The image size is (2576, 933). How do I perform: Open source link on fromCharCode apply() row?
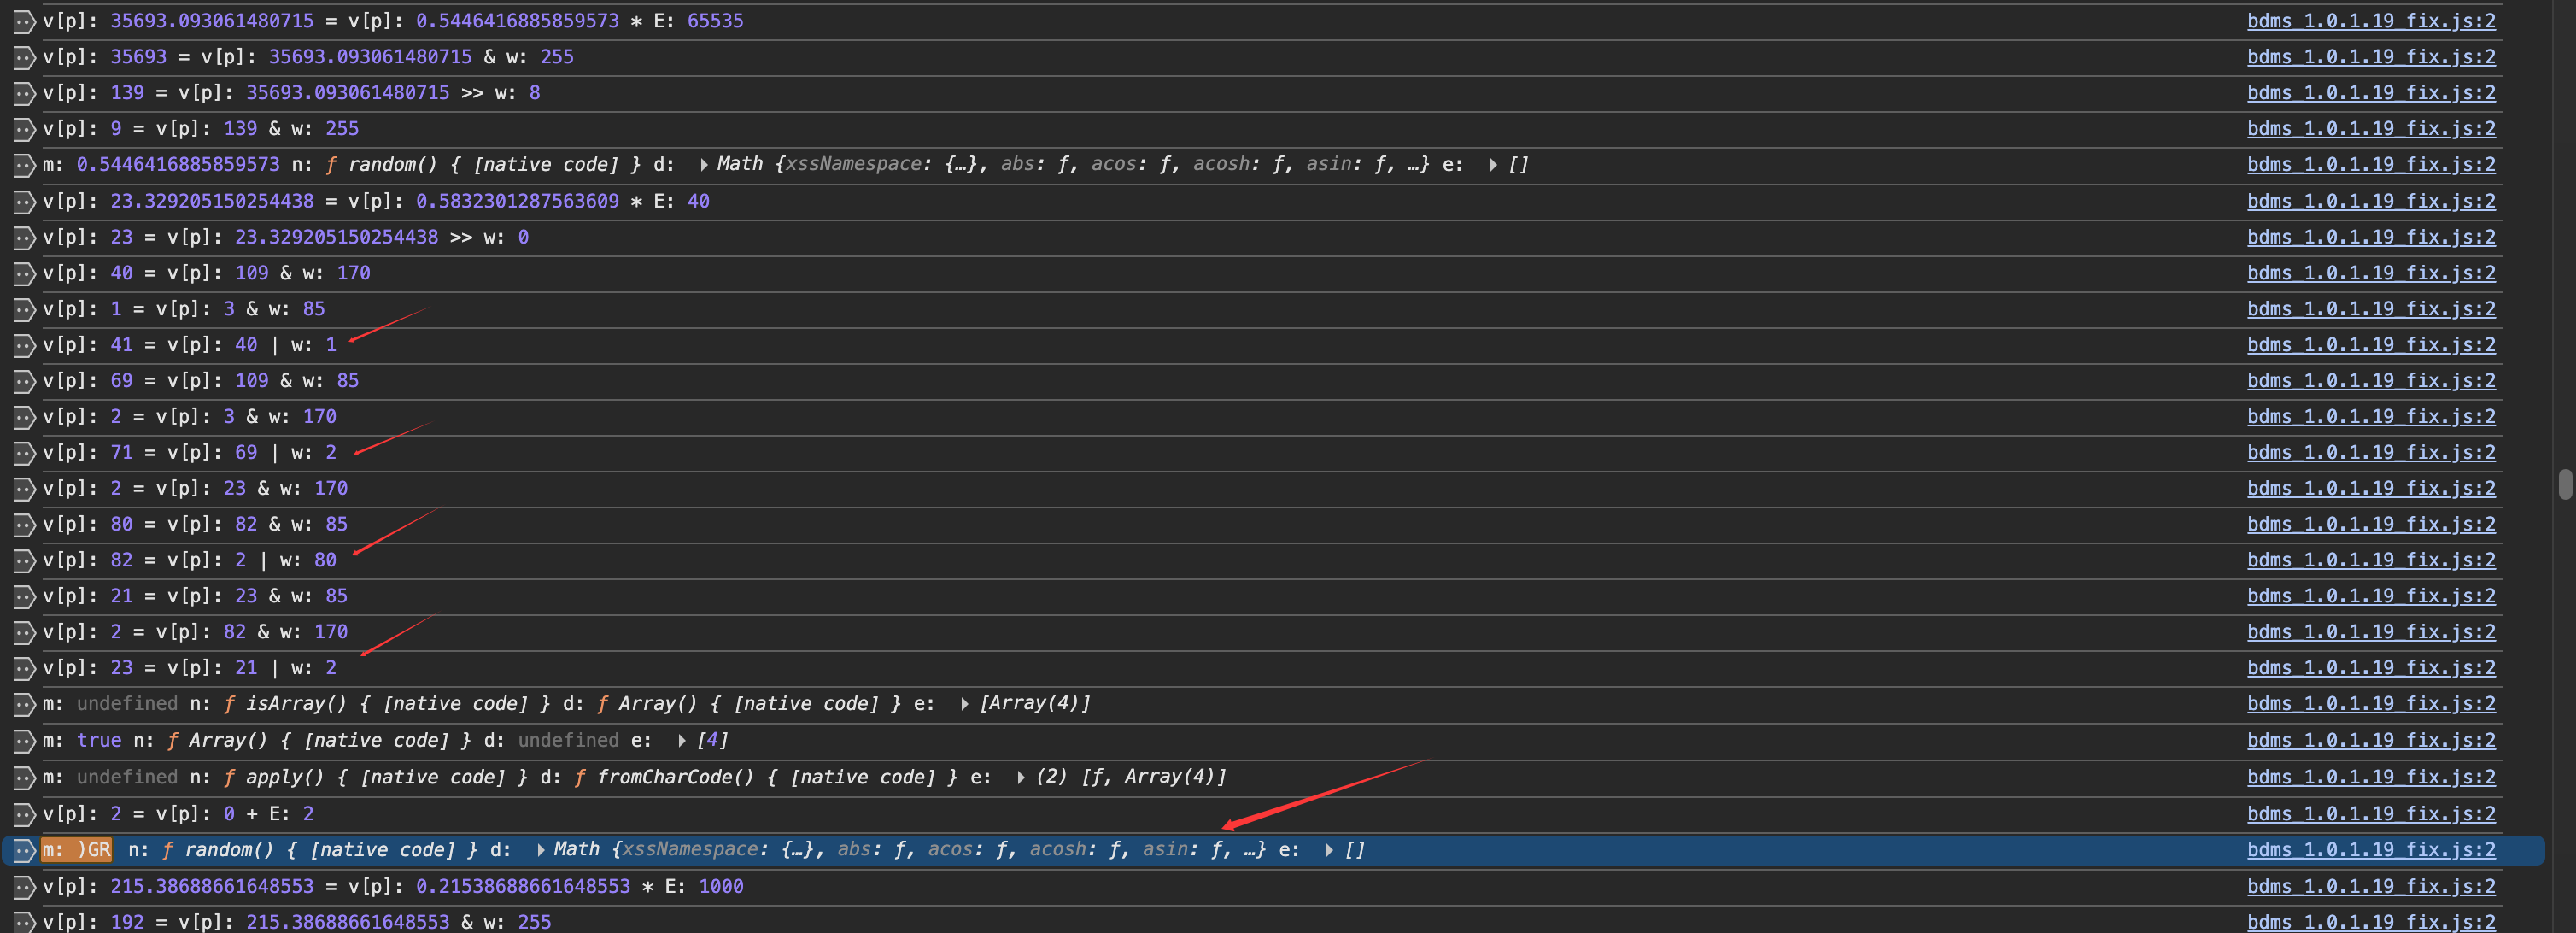[x=2370, y=777]
